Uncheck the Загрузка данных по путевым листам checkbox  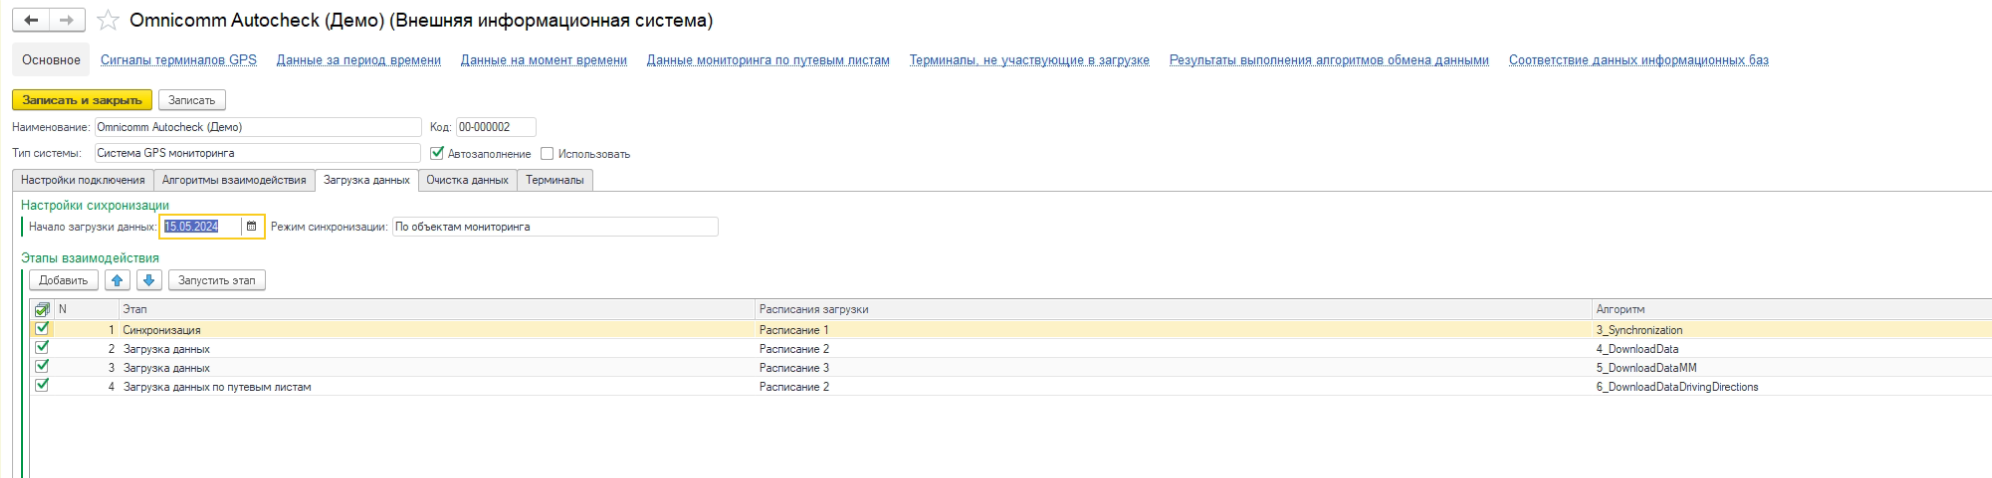coord(42,386)
